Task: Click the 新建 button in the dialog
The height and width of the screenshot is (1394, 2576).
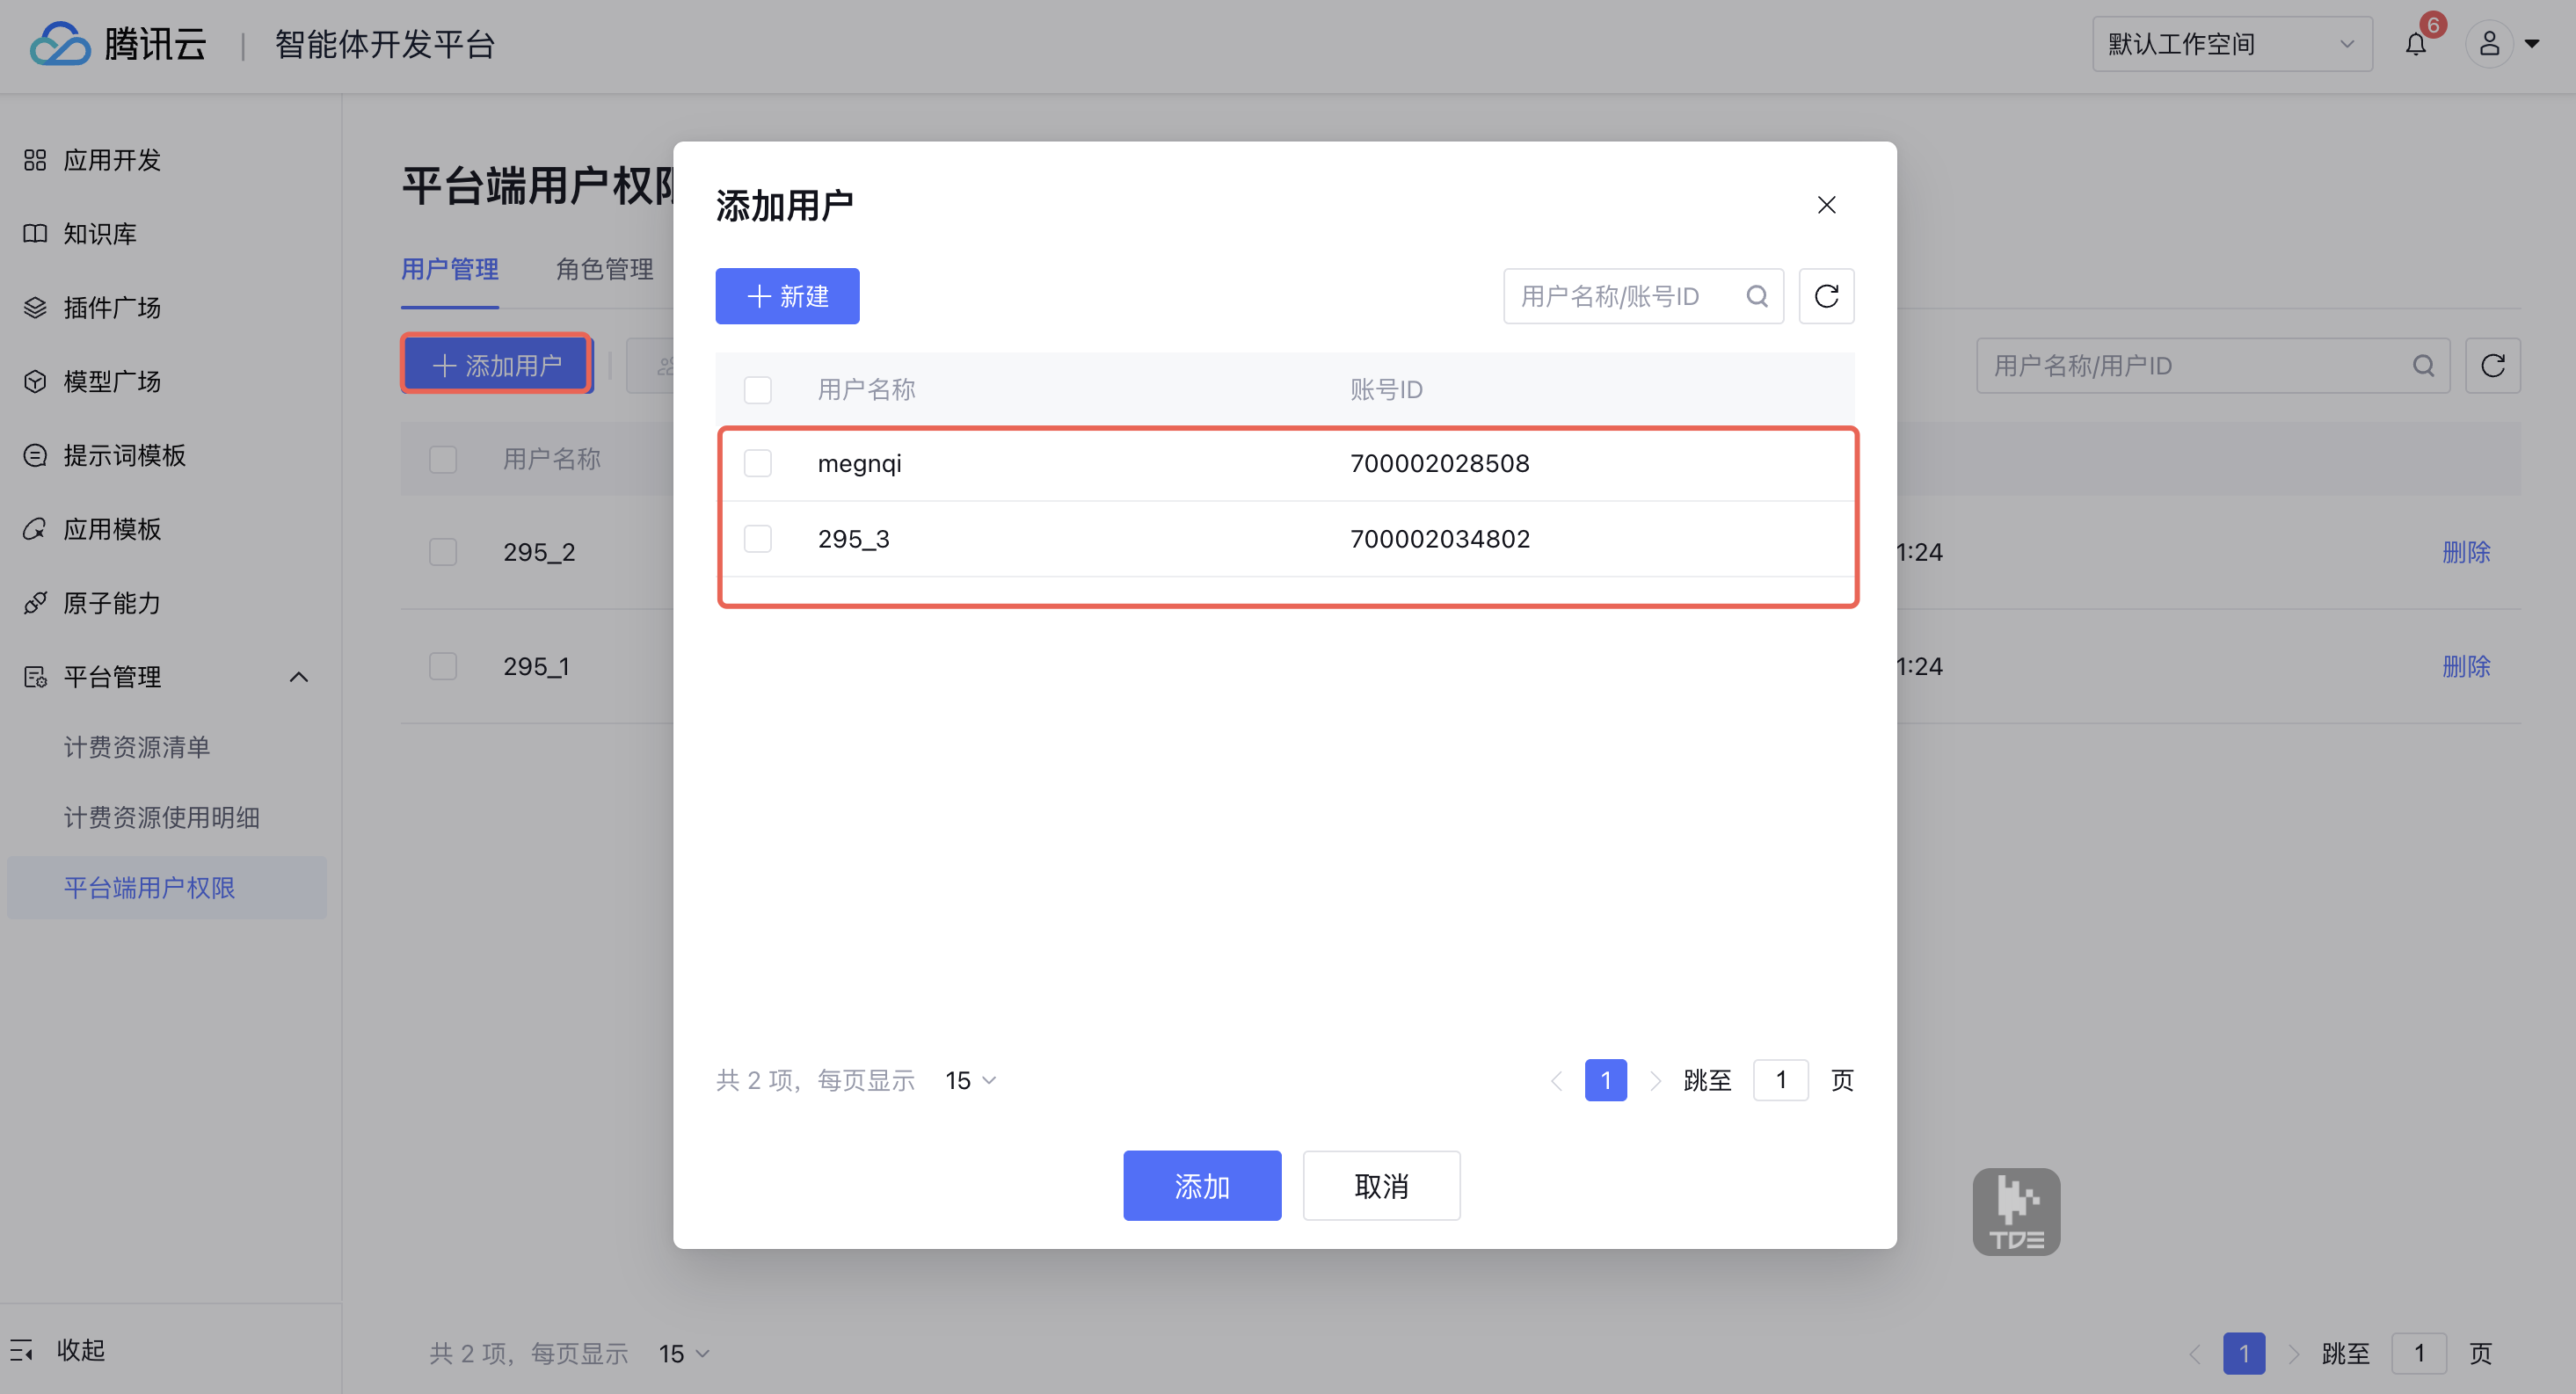Action: tap(787, 296)
